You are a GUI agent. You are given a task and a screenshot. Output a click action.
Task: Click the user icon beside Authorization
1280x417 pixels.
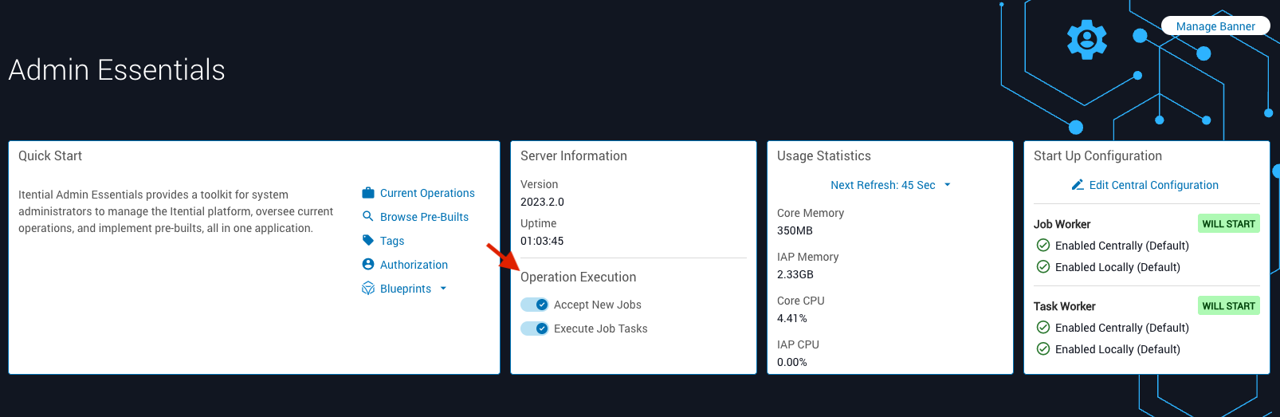coord(368,265)
